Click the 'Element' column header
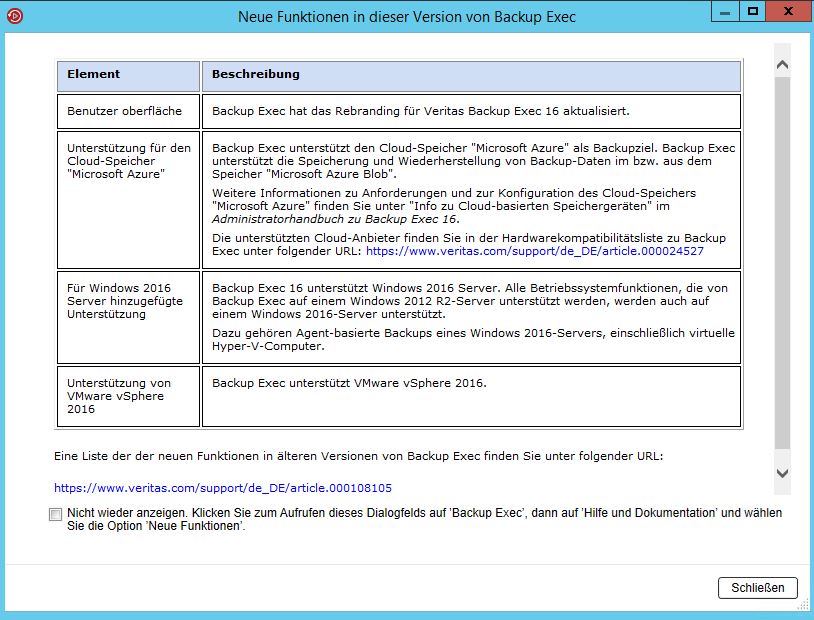 [x=128, y=76]
